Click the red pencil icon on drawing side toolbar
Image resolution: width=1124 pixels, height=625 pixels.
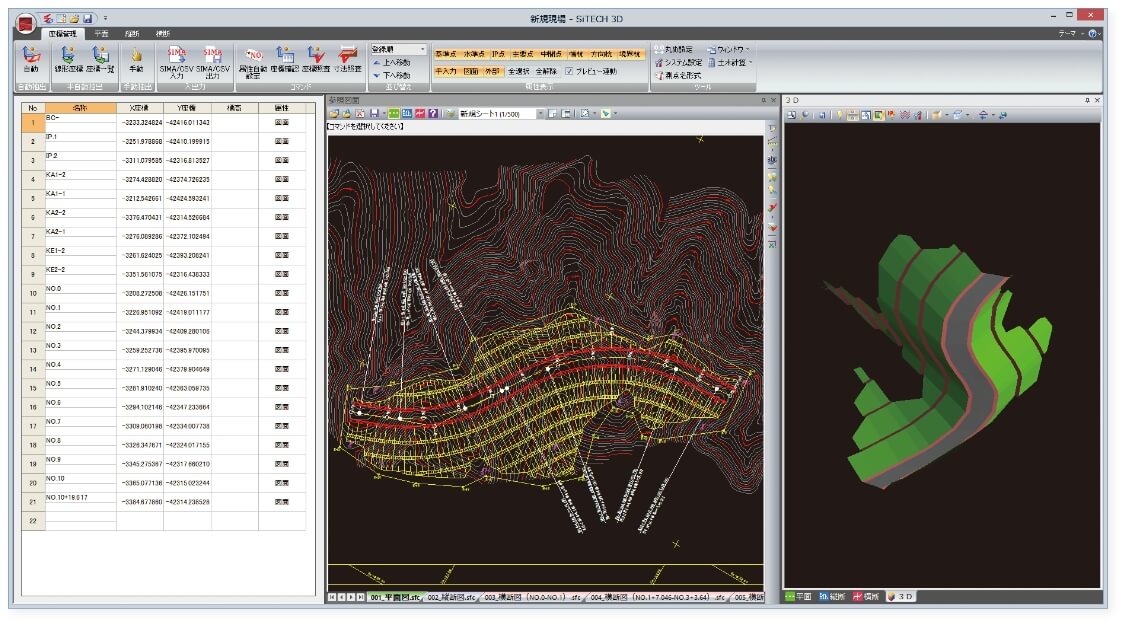coord(772,208)
